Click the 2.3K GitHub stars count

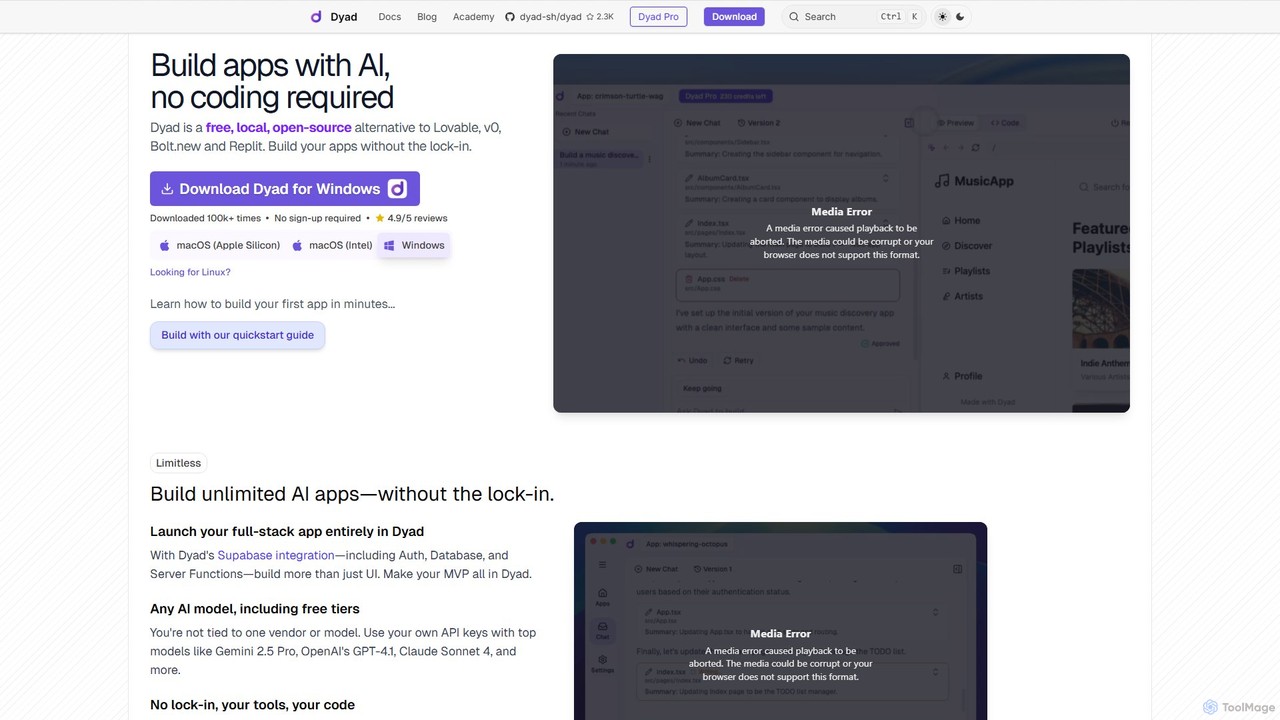pos(601,17)
